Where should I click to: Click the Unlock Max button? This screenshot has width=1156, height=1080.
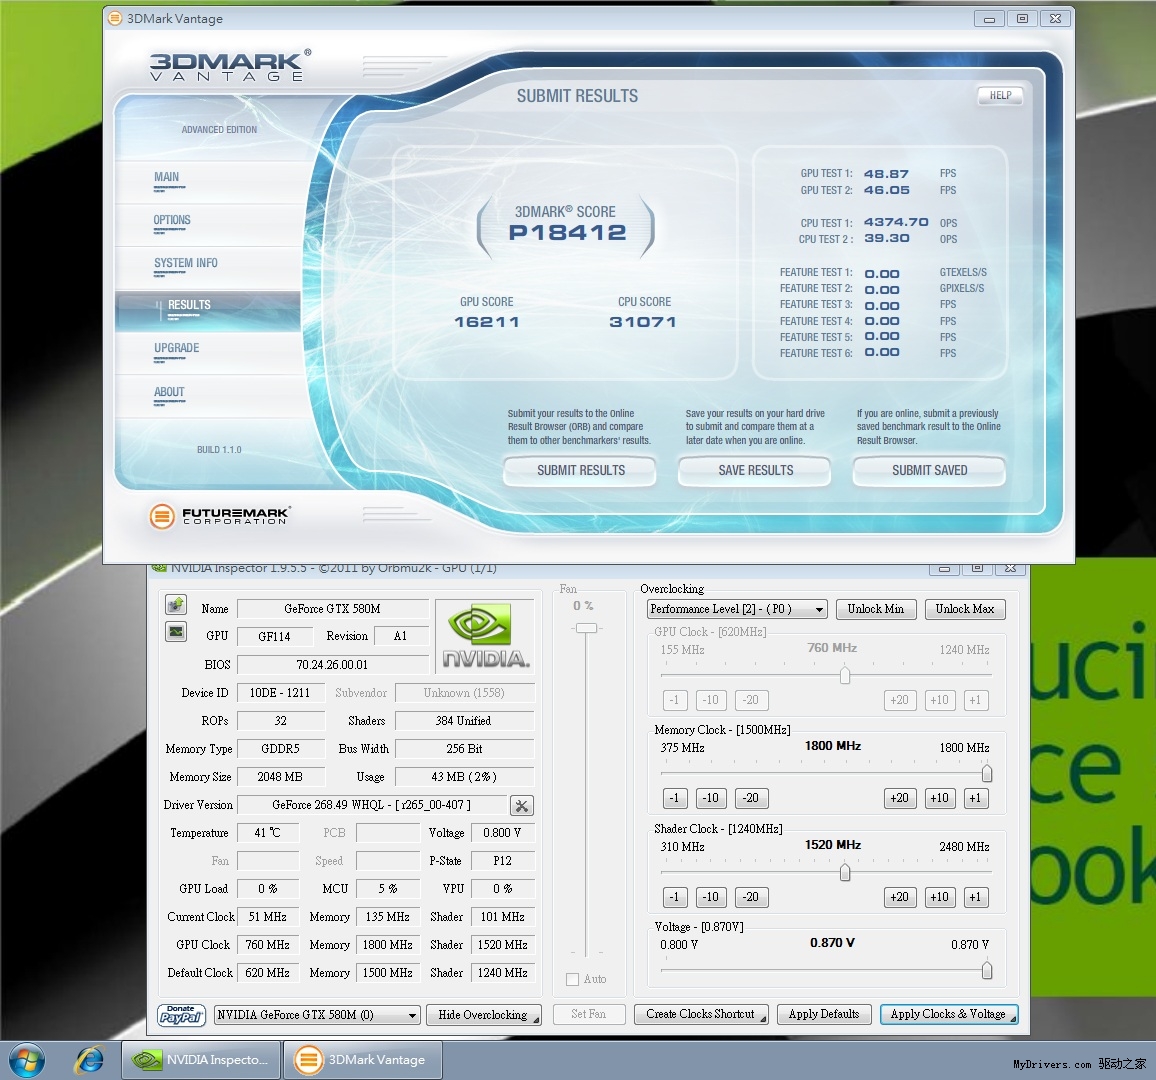964,609
